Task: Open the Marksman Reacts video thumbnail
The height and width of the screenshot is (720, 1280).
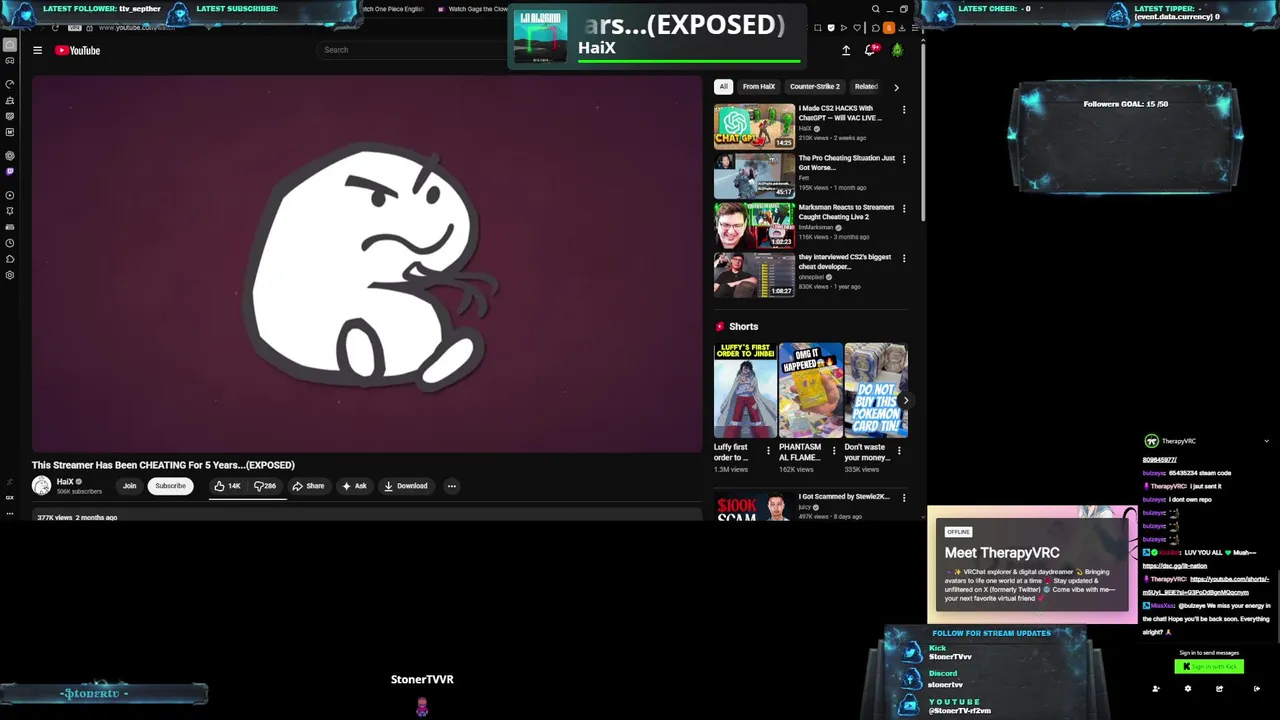Action: click(x=754, y=225)
